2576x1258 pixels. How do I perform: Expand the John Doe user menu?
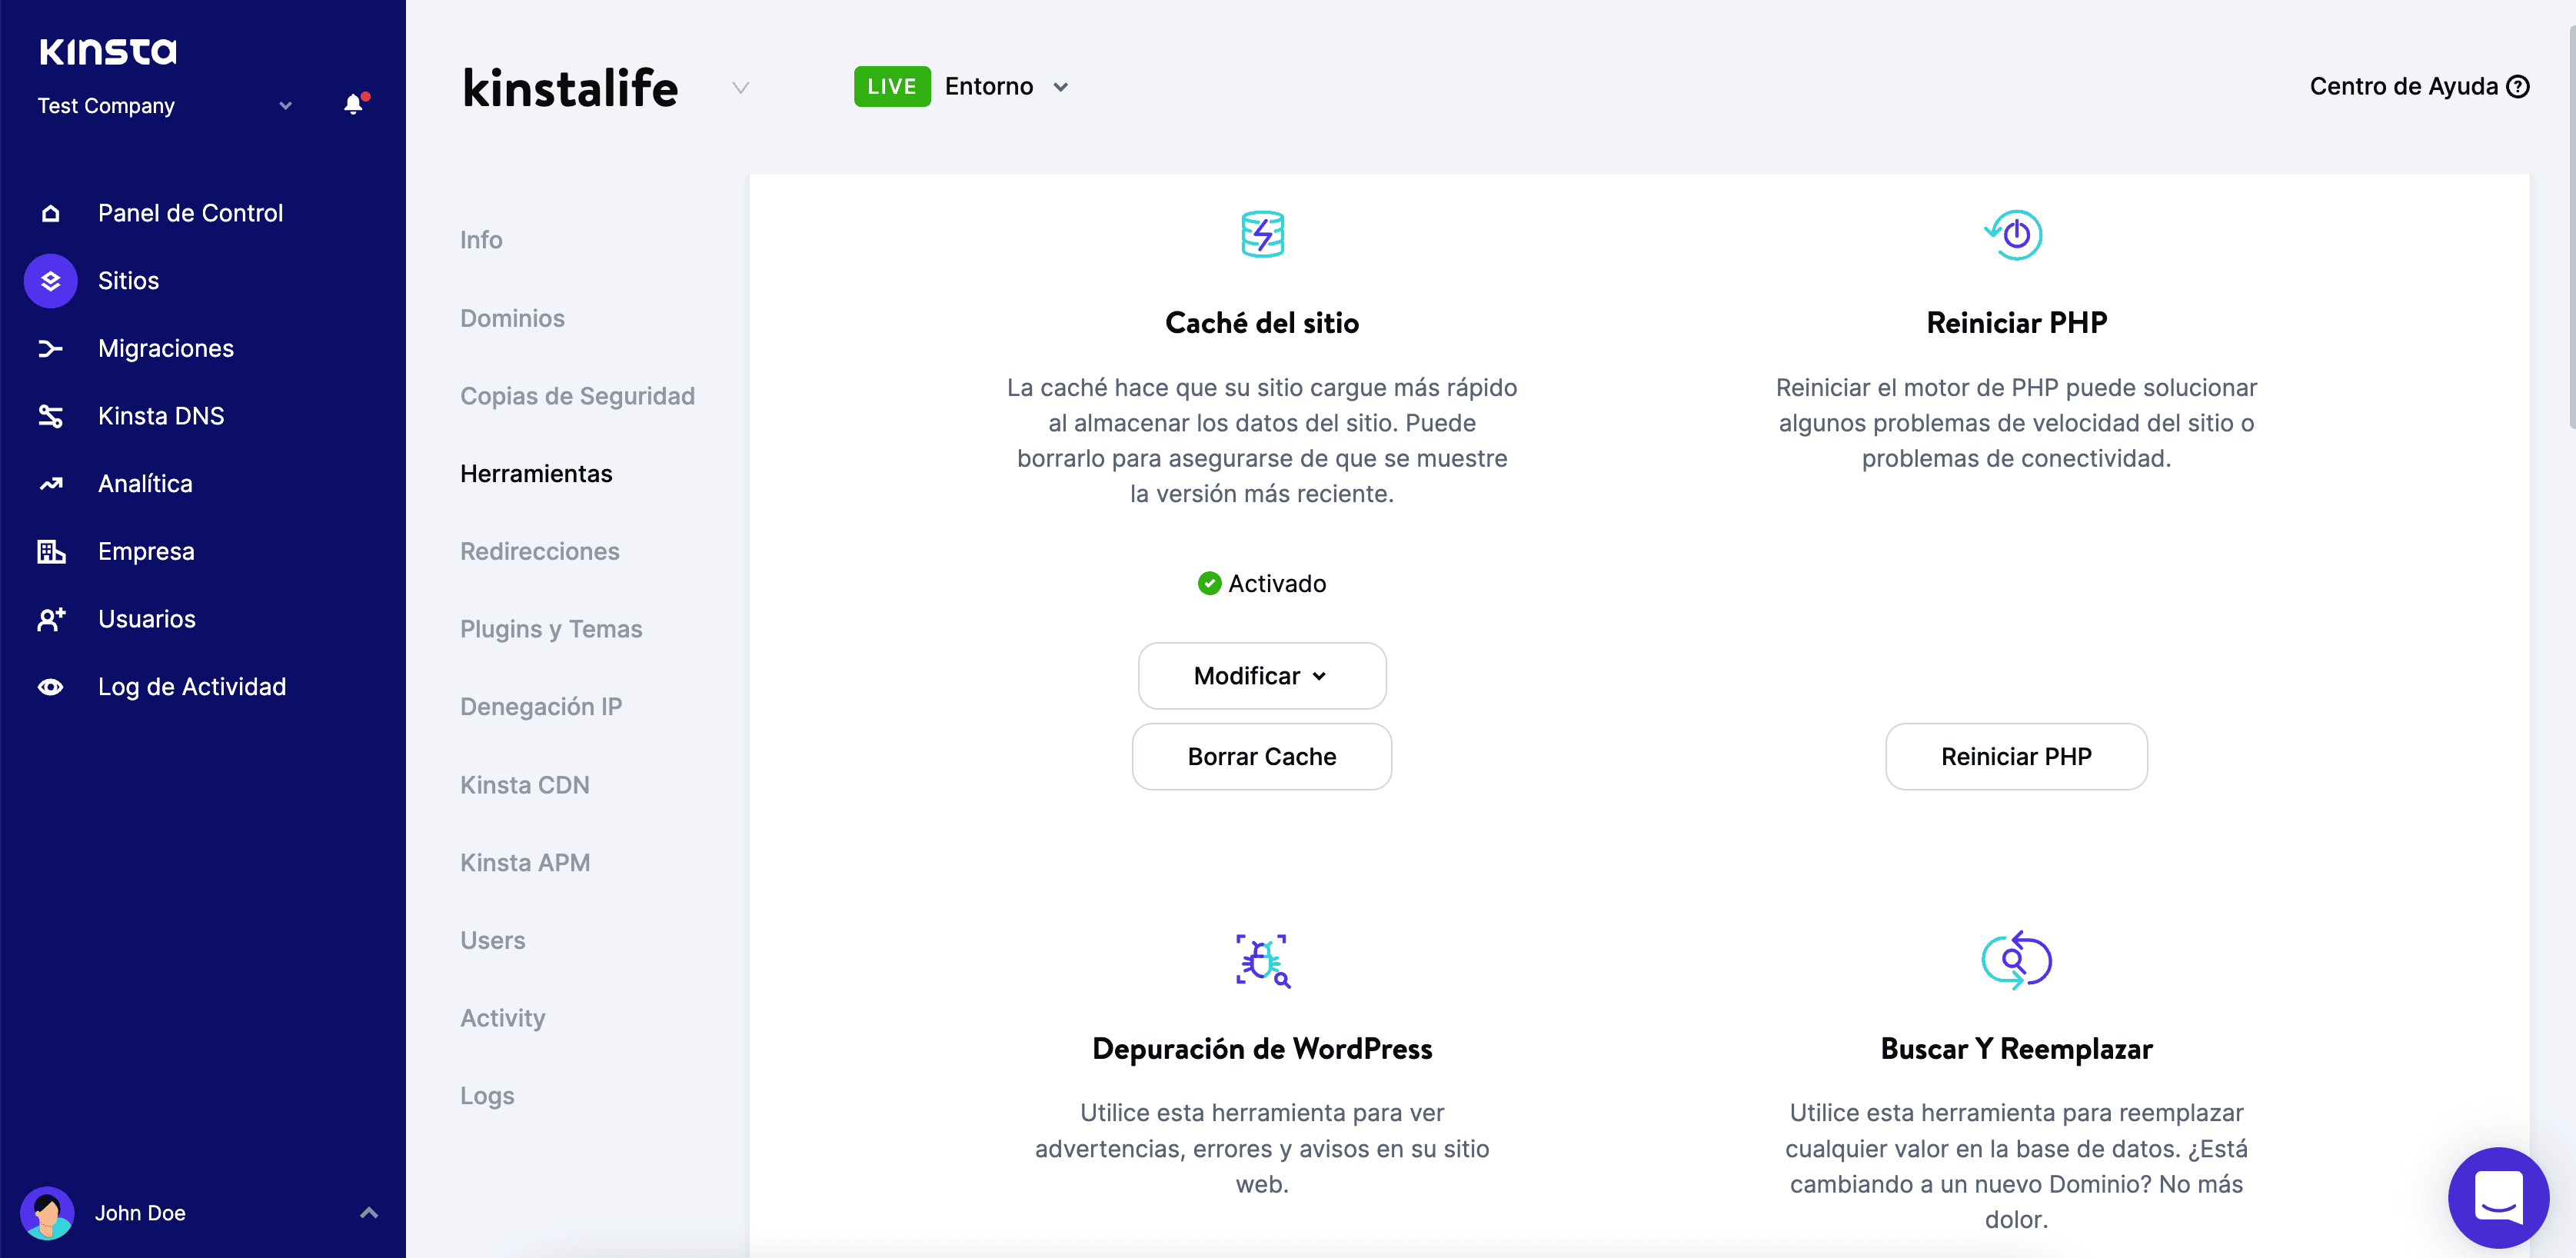click(368, 1213)
